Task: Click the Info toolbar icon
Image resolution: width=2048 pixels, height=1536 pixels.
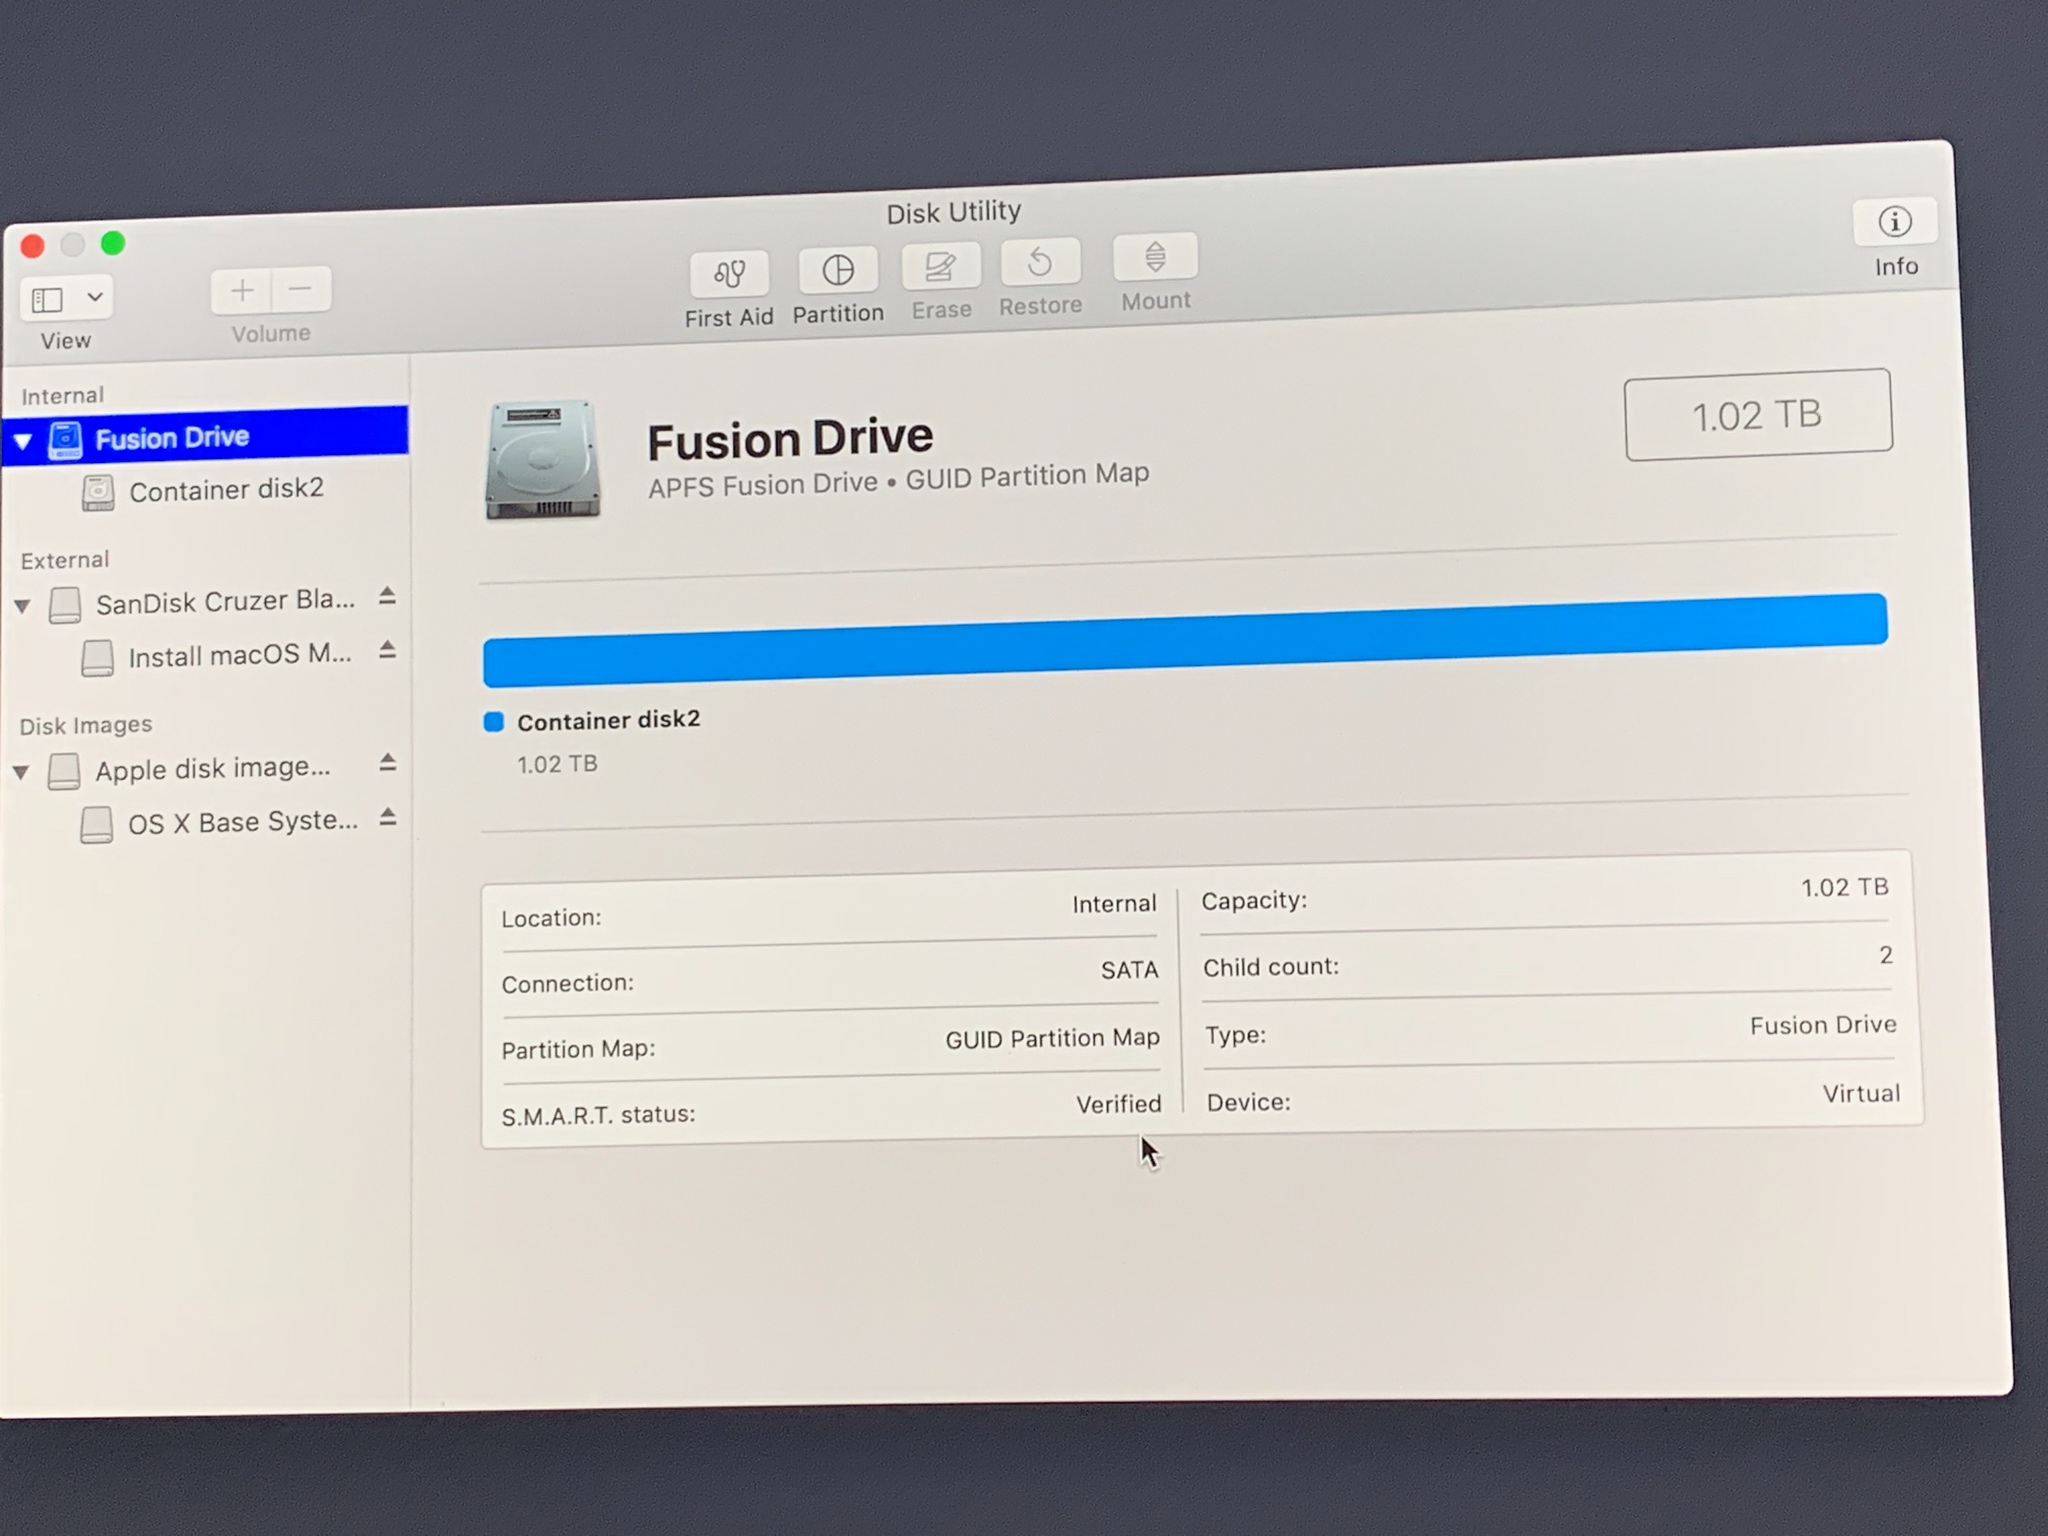Action: [1894, 222]
